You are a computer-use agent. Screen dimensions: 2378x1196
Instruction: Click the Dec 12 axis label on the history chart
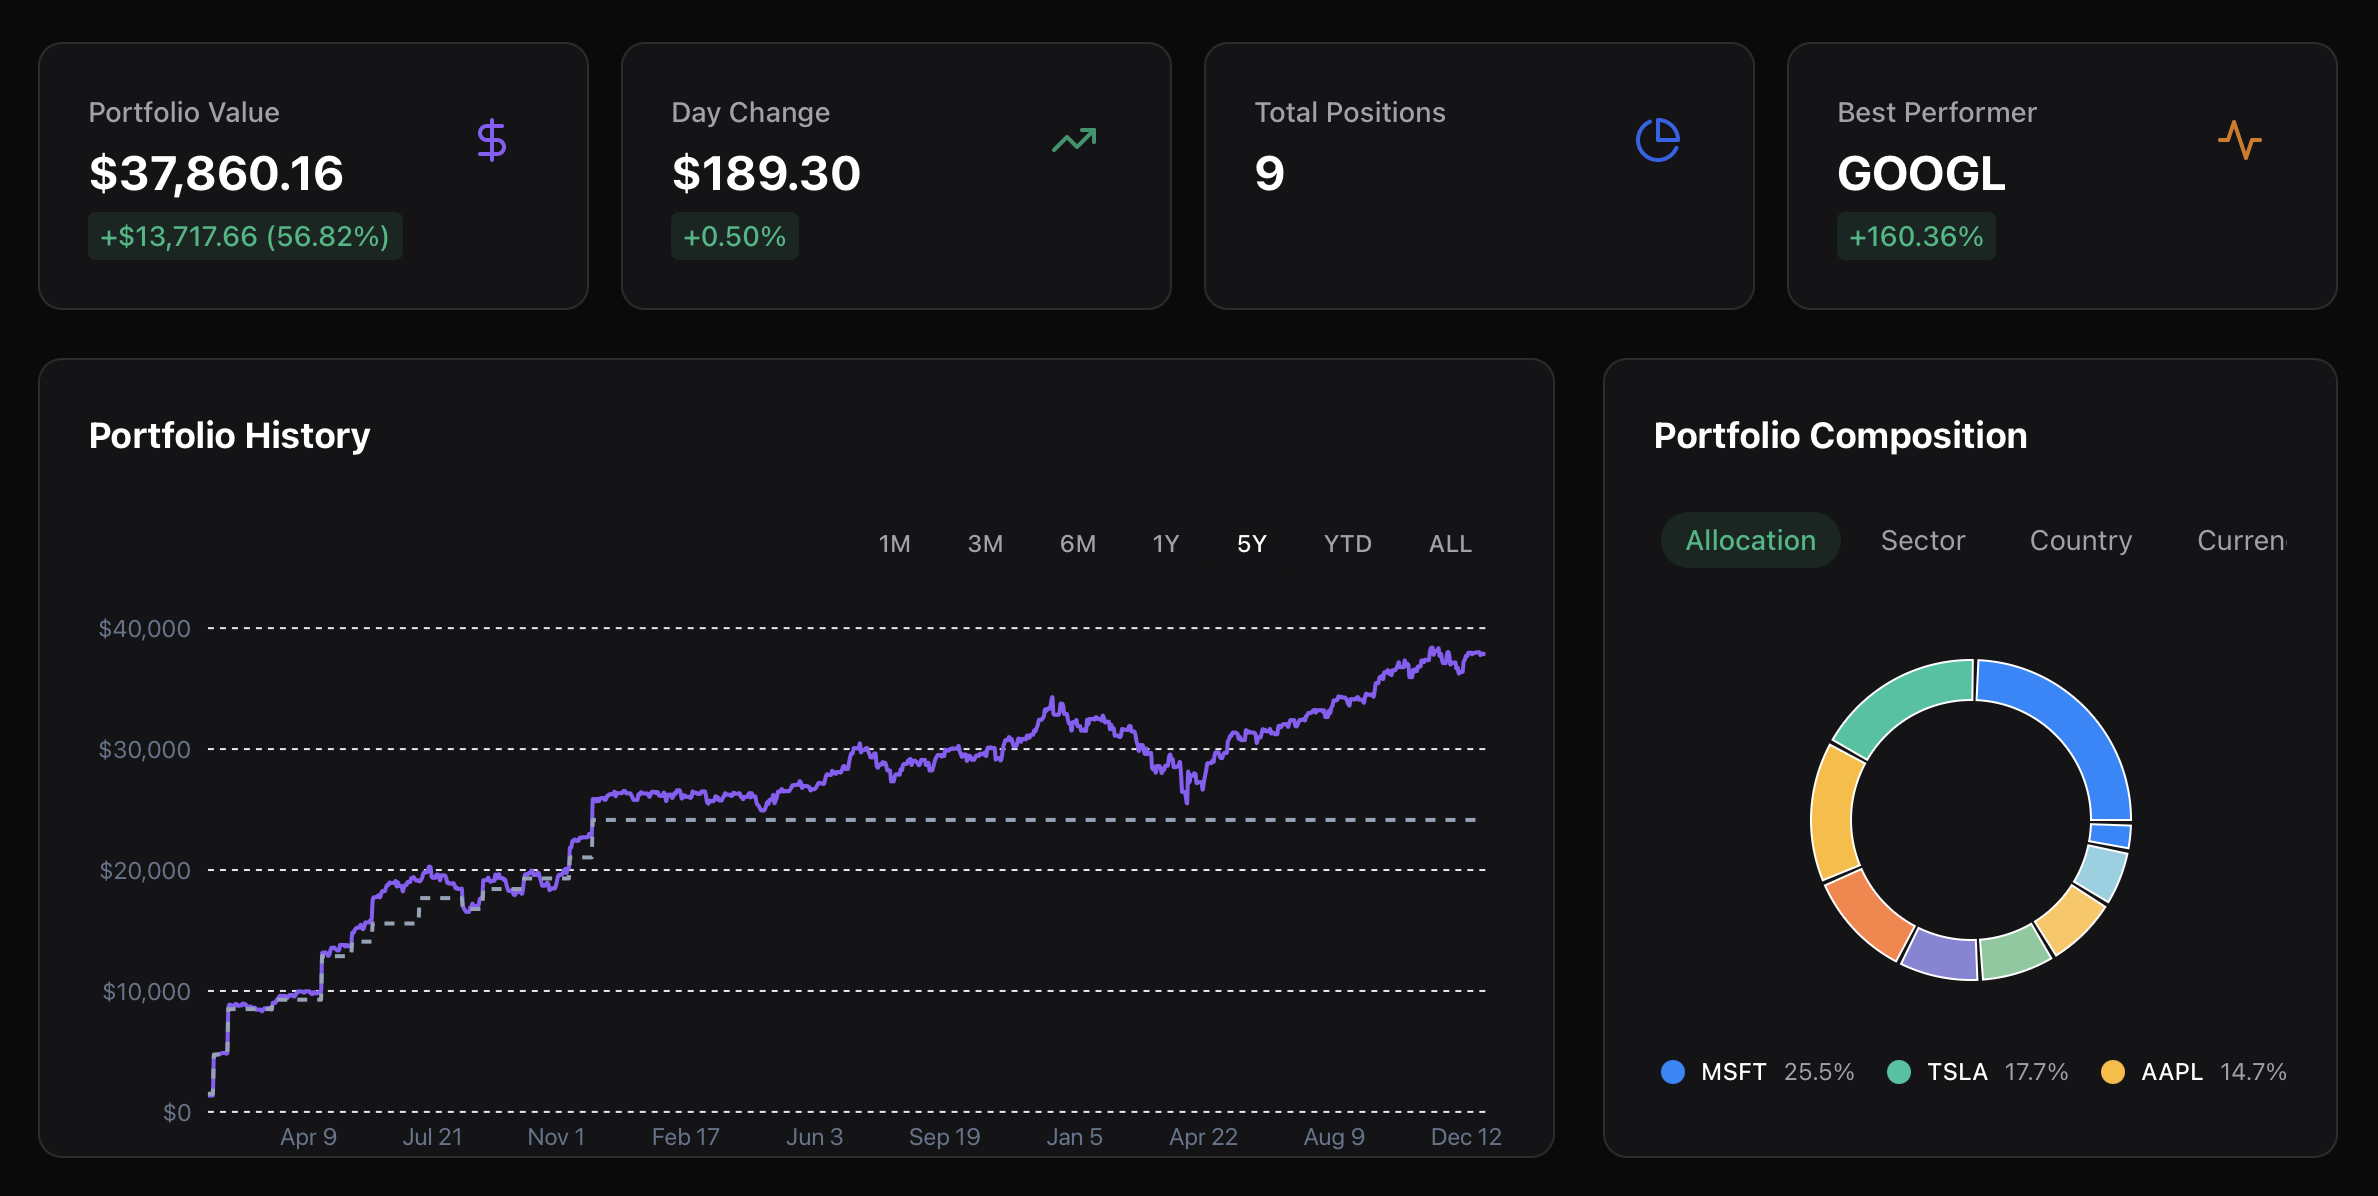click(x=1465, y=1137)
